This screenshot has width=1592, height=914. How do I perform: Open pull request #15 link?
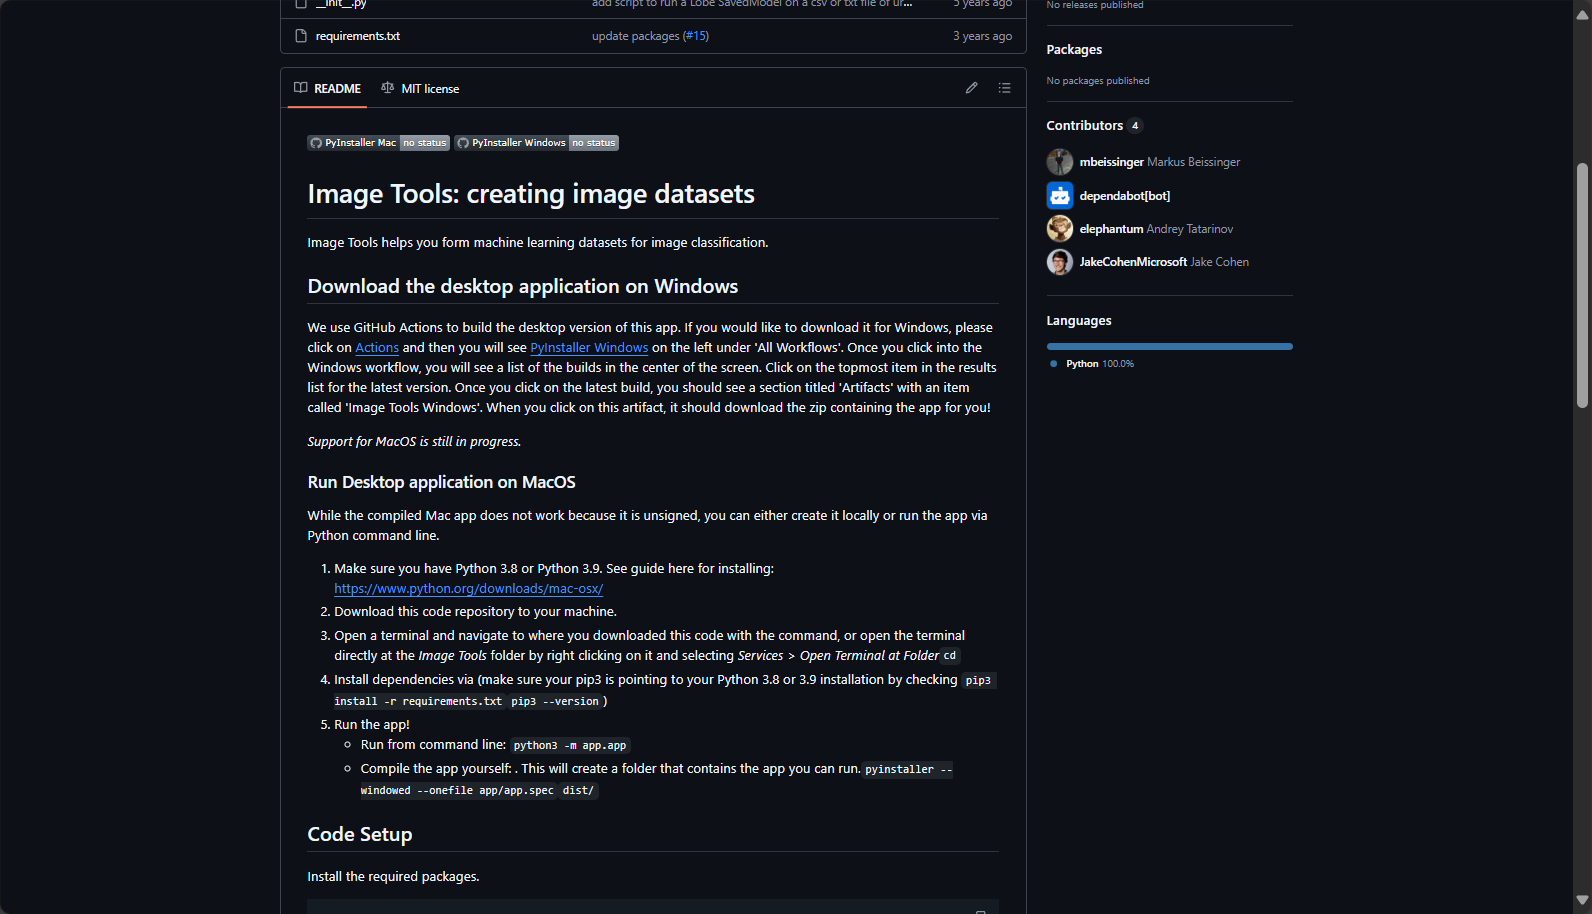[x=695, y=36]
